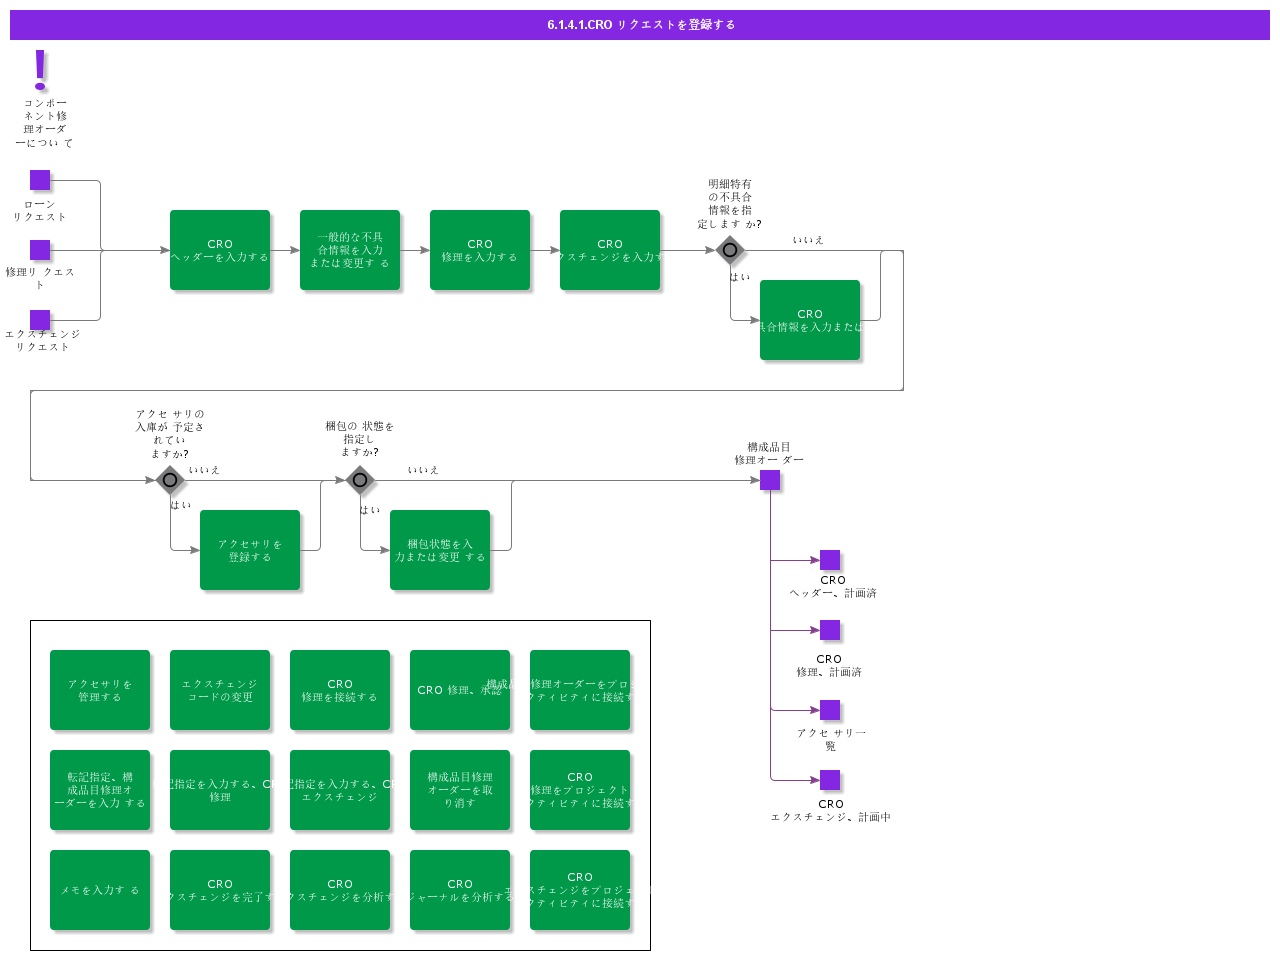Select the 構成品目修理オーダー purple square
The width and height of the screenshot is (1280, 960).
(770, 480)
